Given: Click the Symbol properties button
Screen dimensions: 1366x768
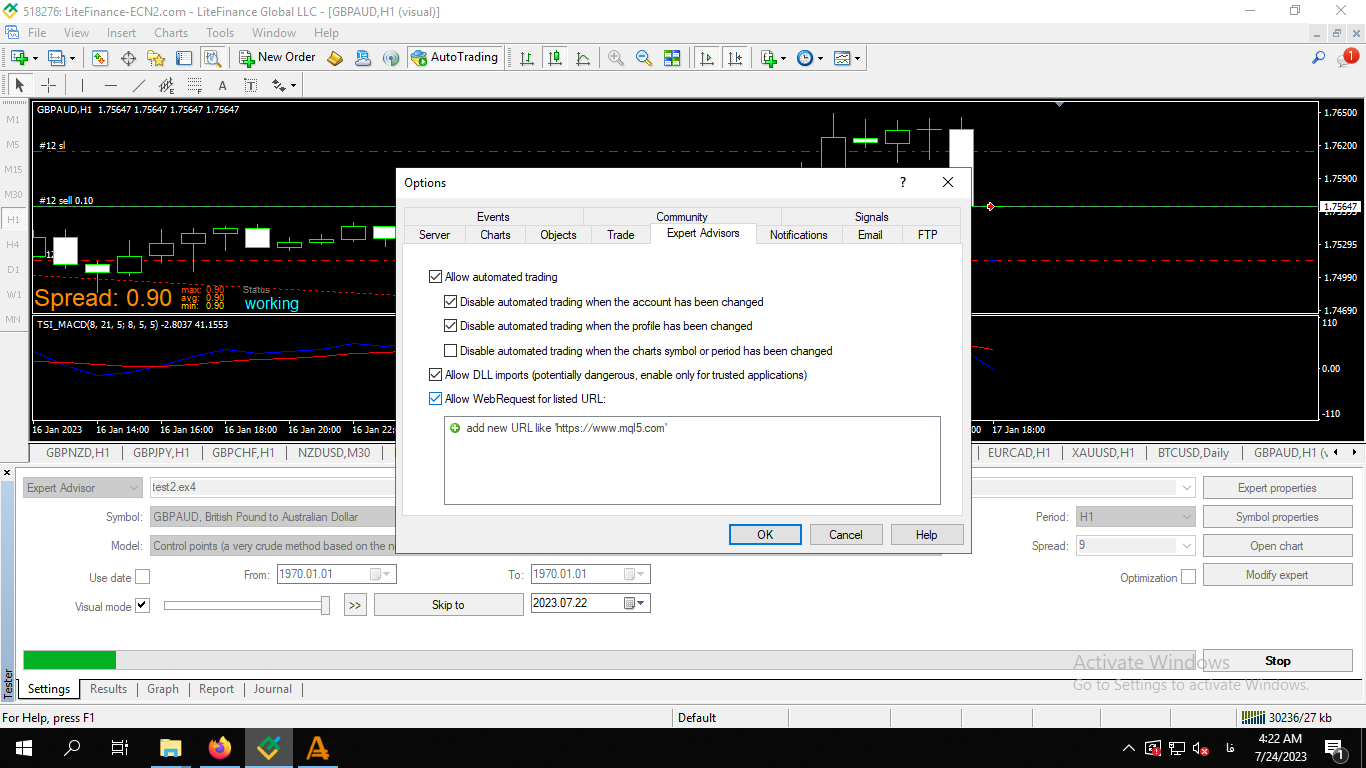Looking at the screenshot, I should click(1277, 517).
